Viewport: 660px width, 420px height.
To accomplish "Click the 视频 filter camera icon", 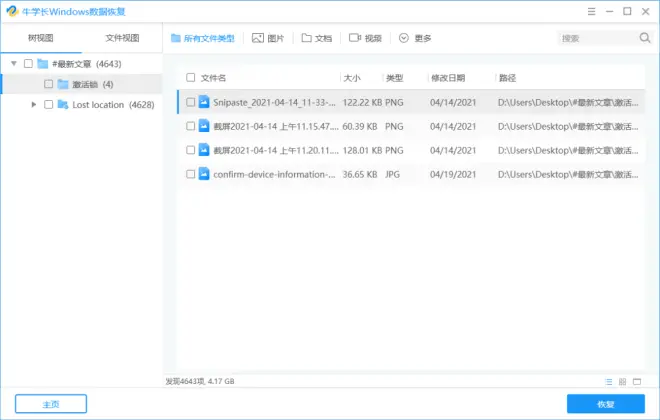I will [x=355, y=38].
